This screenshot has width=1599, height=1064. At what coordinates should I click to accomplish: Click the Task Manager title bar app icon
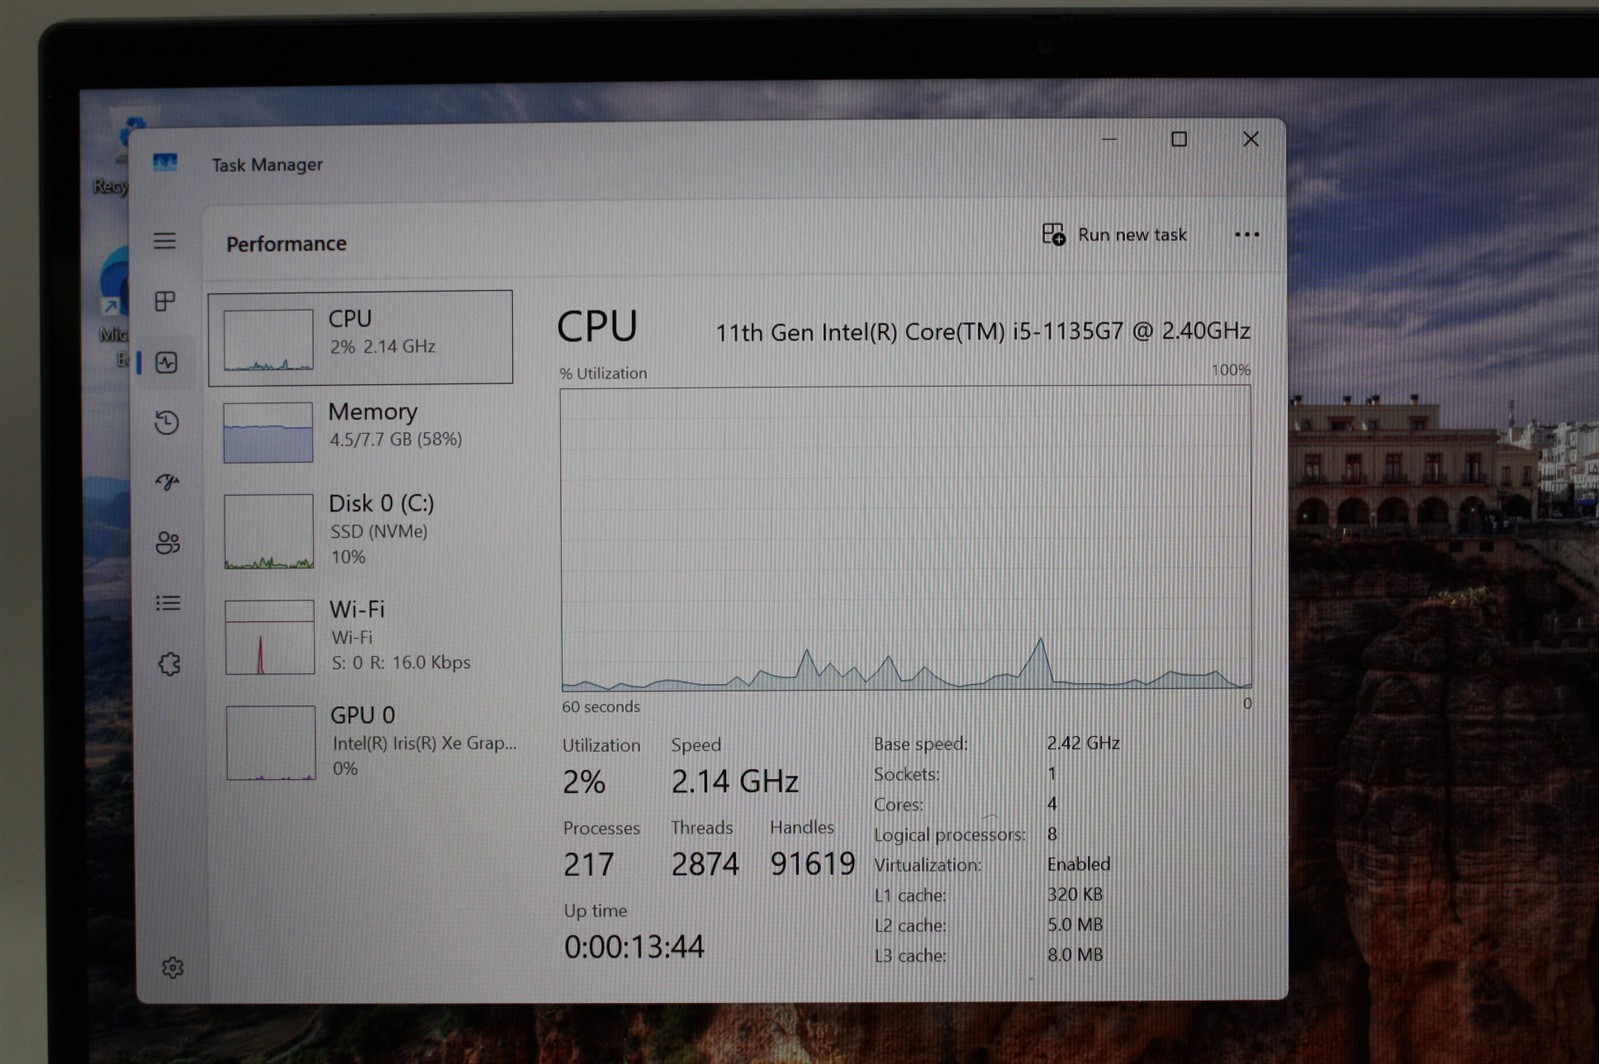165,162
